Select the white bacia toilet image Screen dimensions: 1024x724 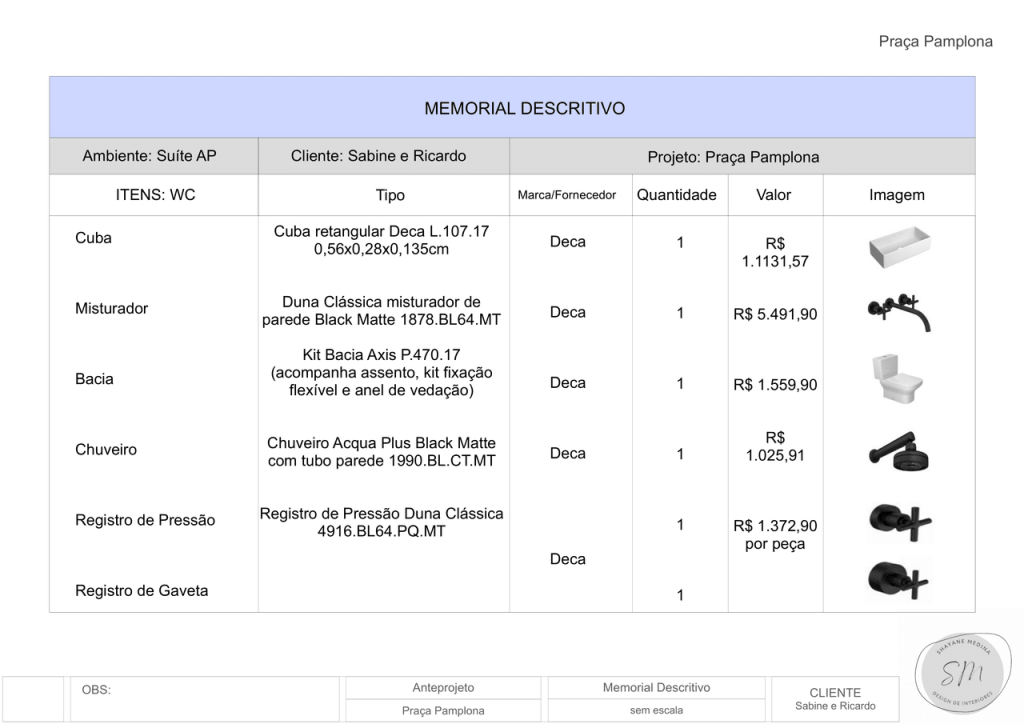896,378
